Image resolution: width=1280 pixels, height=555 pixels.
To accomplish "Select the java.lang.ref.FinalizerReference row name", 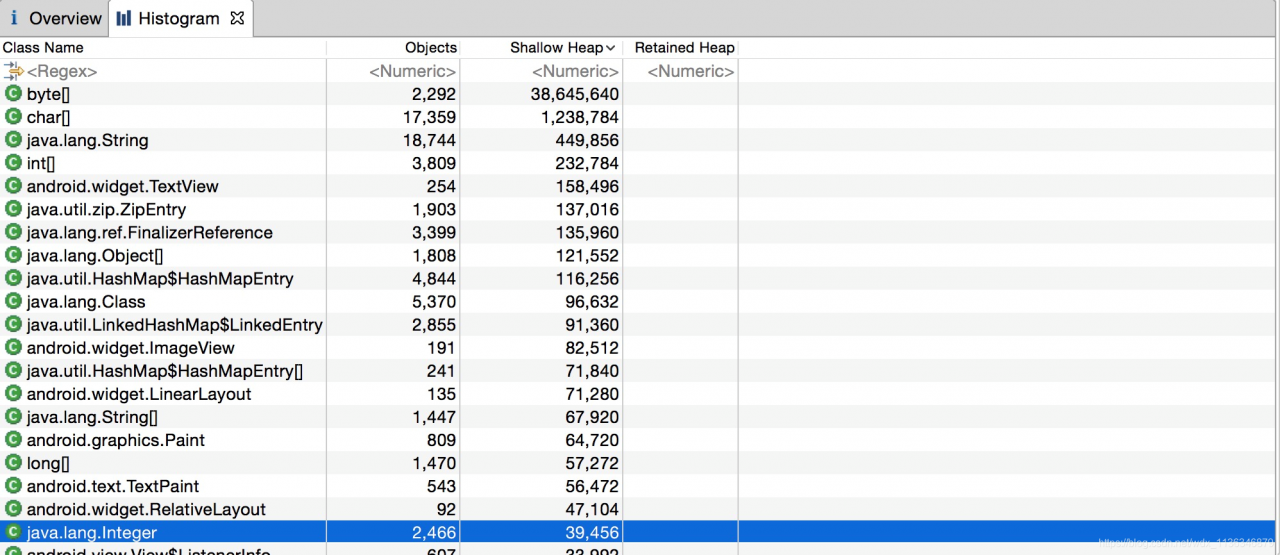I will (150, 232).
